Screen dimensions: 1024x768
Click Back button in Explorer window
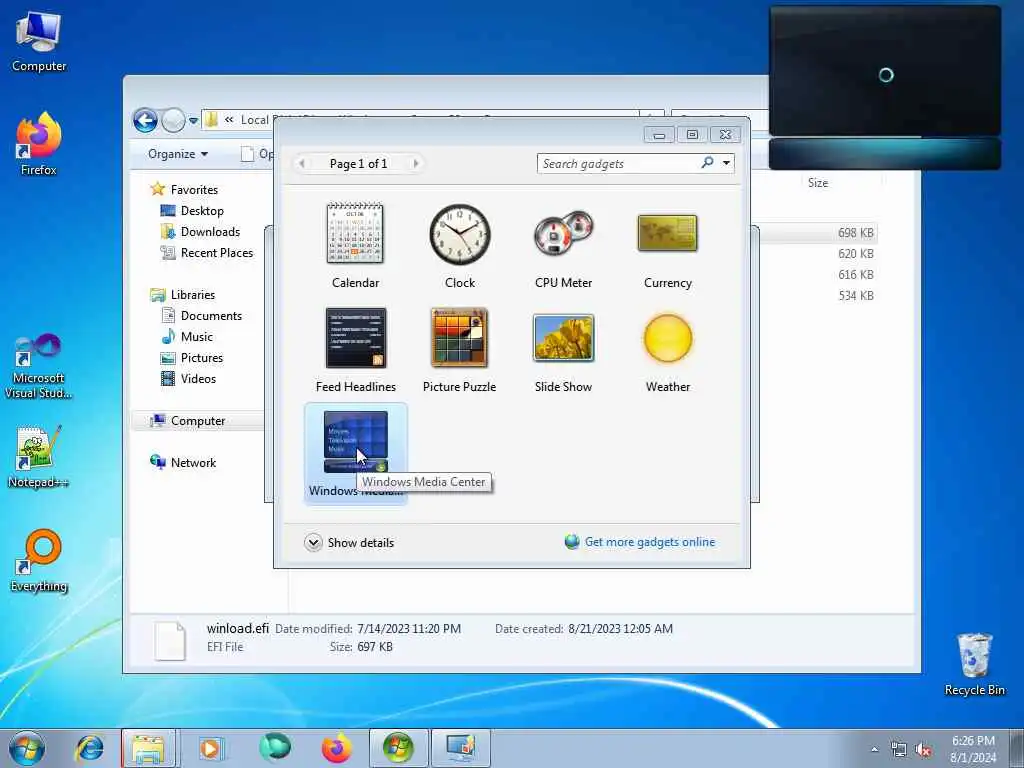[145, 120]
